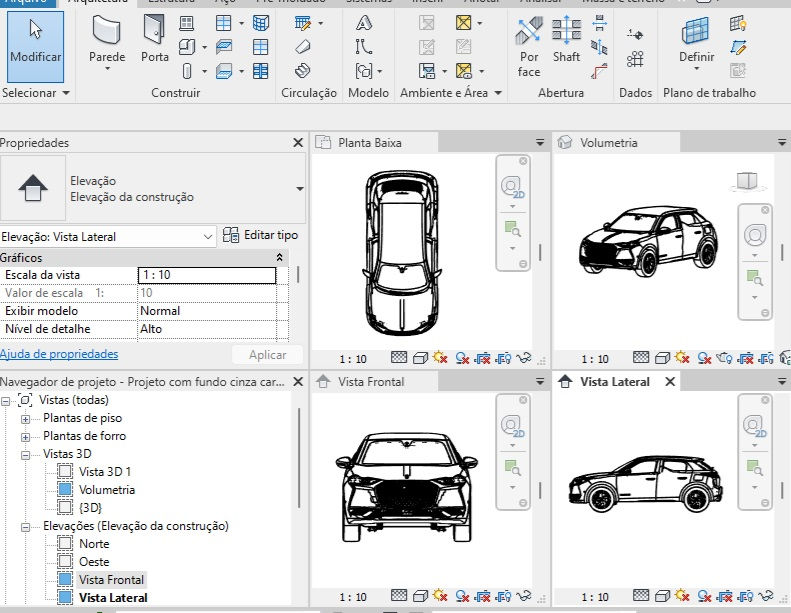This screenshot has height=613, width=791.
Task: Activate the Por face opening tool
Action: click(529, 47)
